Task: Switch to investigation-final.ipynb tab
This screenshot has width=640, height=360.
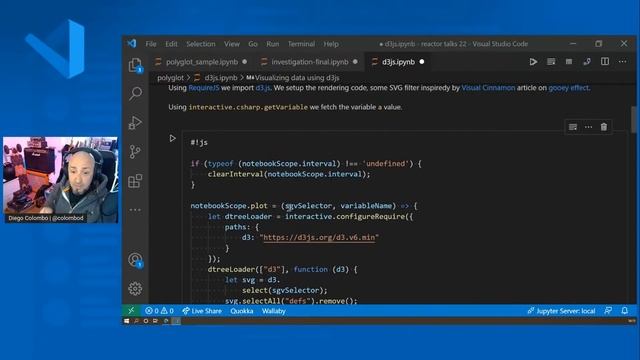Action: (x=310, y=62)
